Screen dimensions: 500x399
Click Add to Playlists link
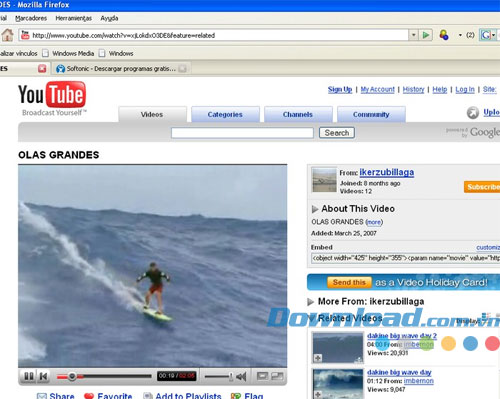(x=182, y=396)
